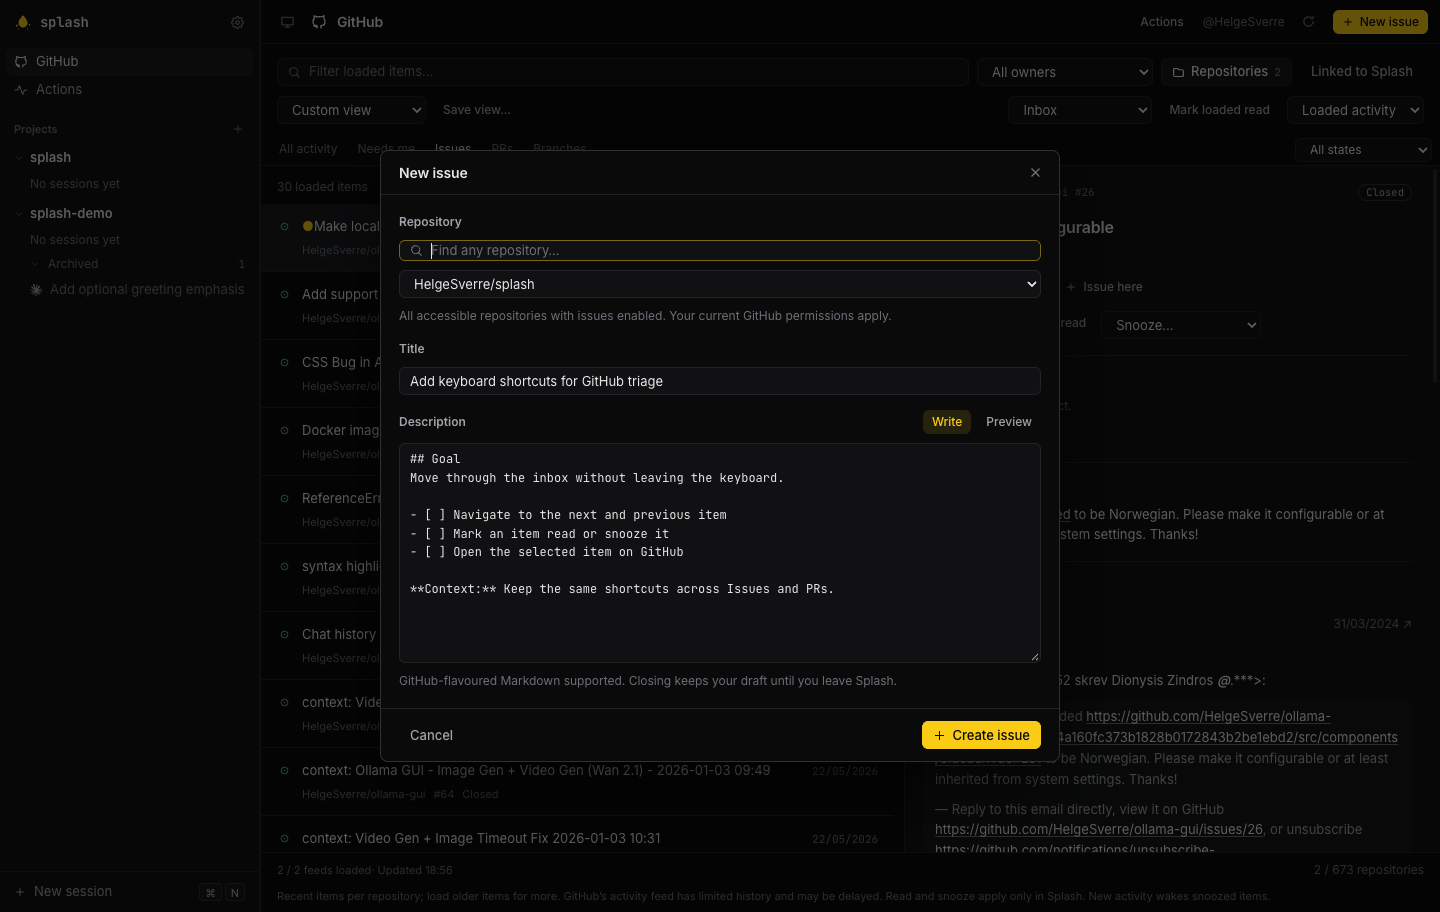
Task: Click the search icon in the repository field
Action: 416,251
